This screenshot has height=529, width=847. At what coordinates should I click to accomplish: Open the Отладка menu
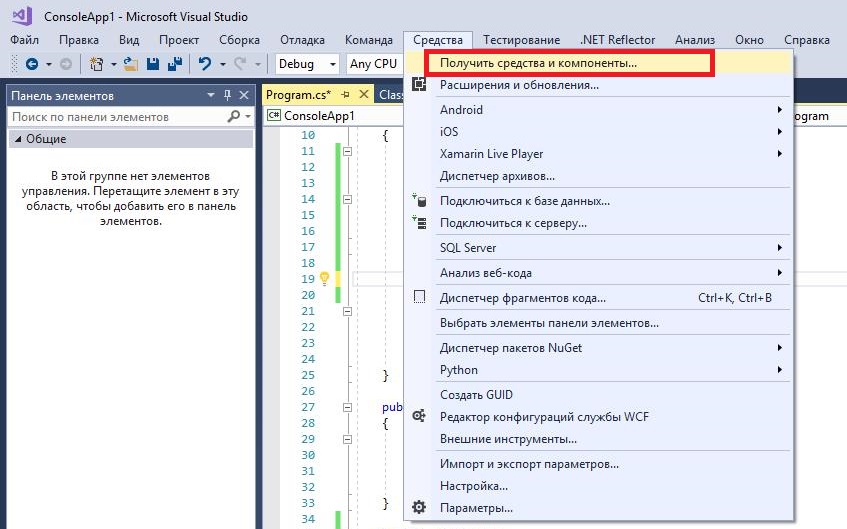(302, 40)
